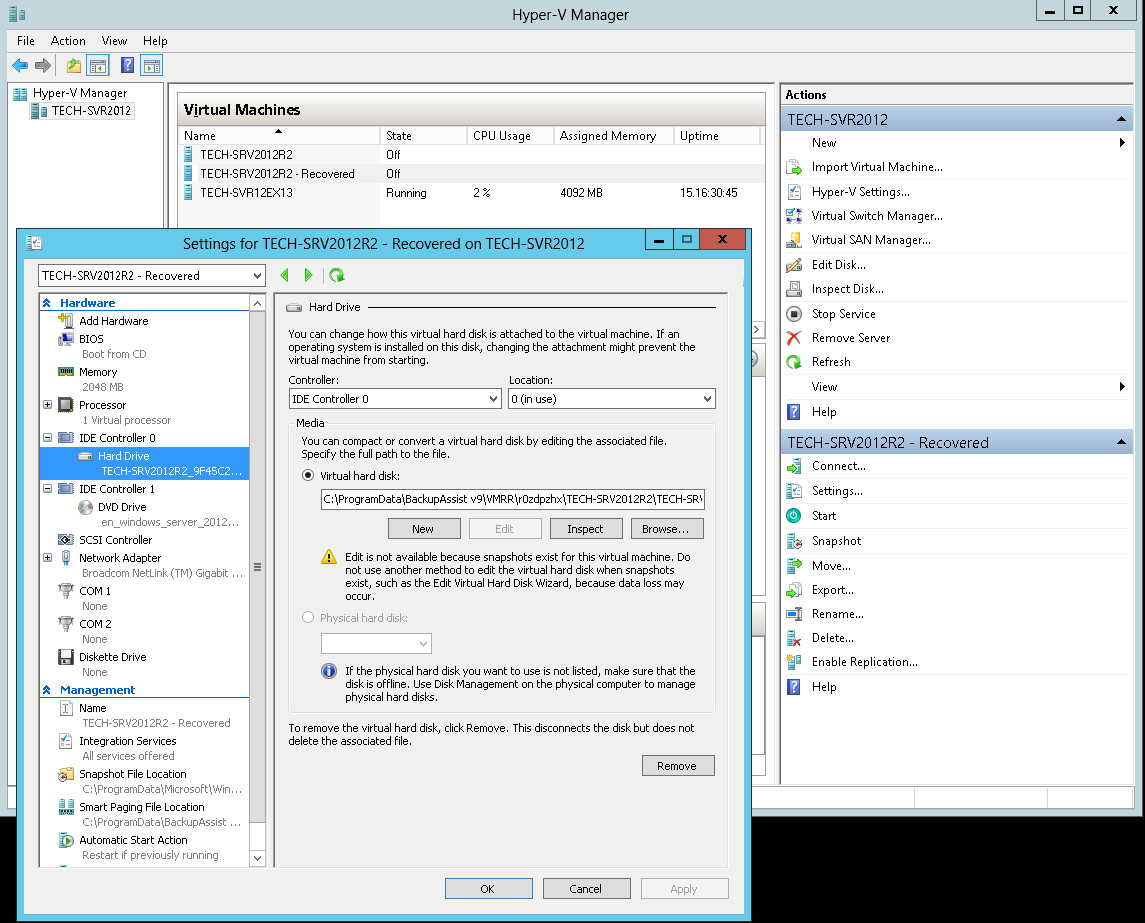This screenshot has height=923, width=1145.
Task: Open the View submenu in Actions pane
Action: (x=957, y=387)
